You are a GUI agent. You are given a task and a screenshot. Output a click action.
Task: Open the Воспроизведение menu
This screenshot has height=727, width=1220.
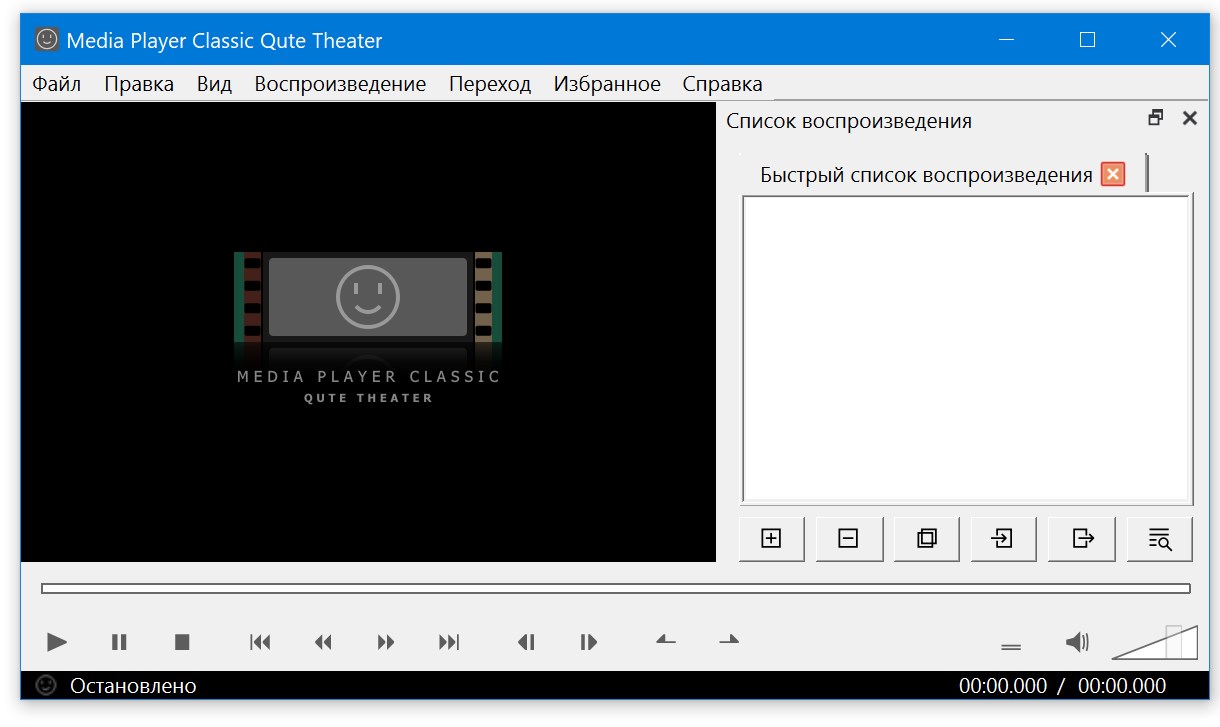click(x=340, y=83)
